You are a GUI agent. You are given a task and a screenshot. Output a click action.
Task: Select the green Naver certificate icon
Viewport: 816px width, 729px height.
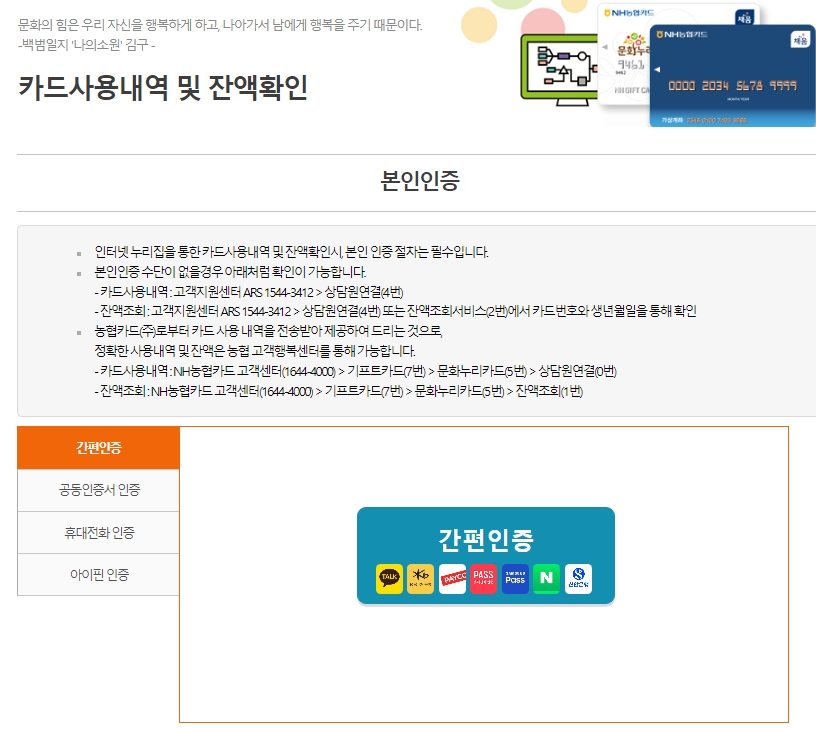tap(545, 578)
